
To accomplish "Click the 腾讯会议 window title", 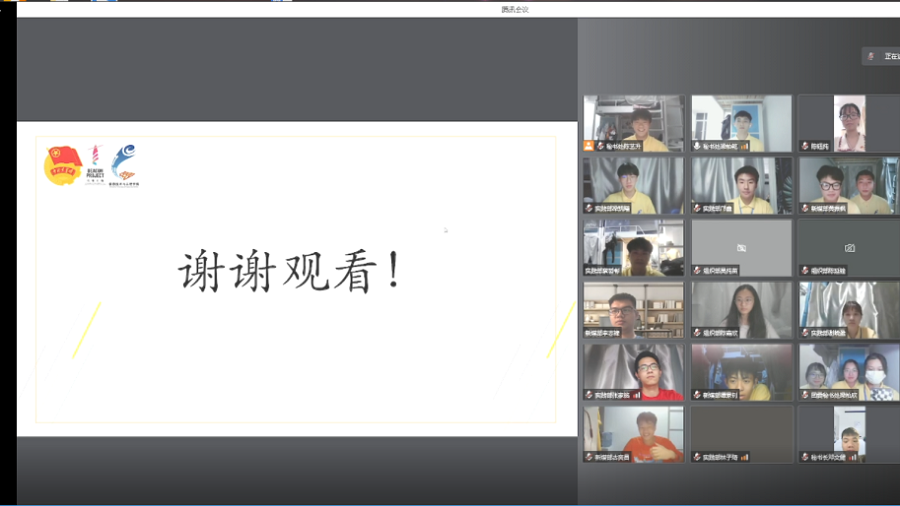I will [x=514, y=9].
